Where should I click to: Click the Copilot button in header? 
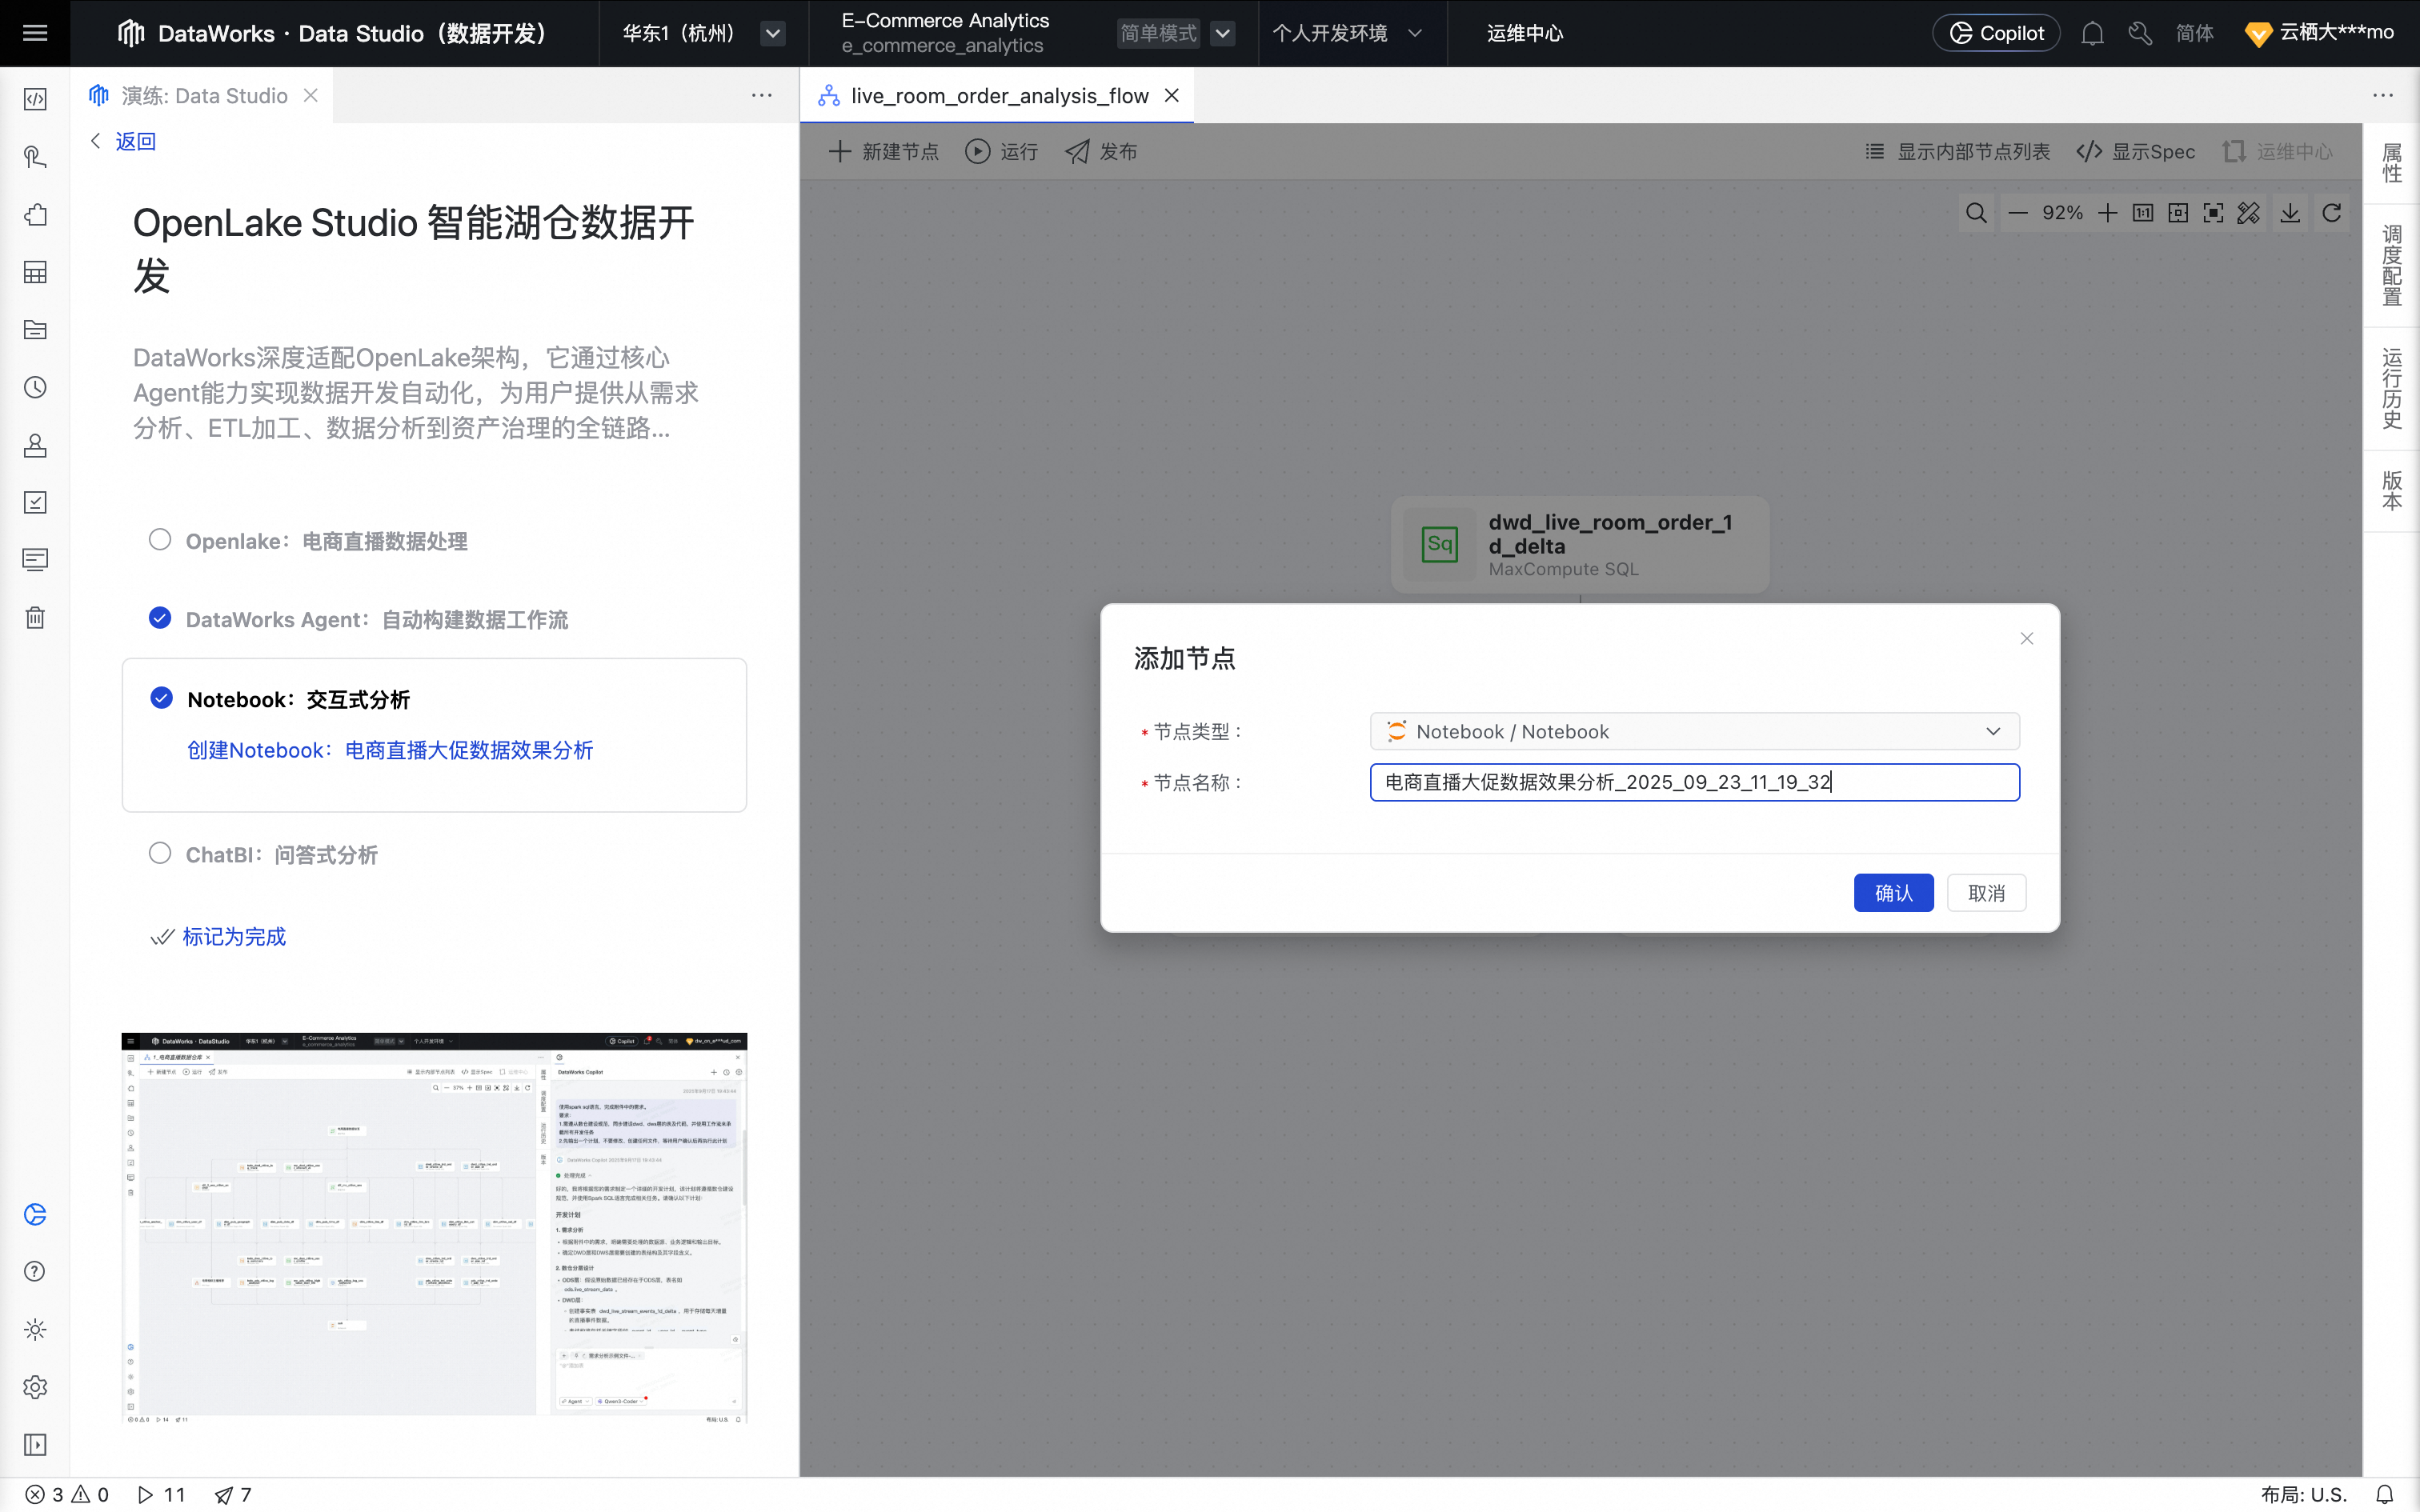pos(1996,33)
